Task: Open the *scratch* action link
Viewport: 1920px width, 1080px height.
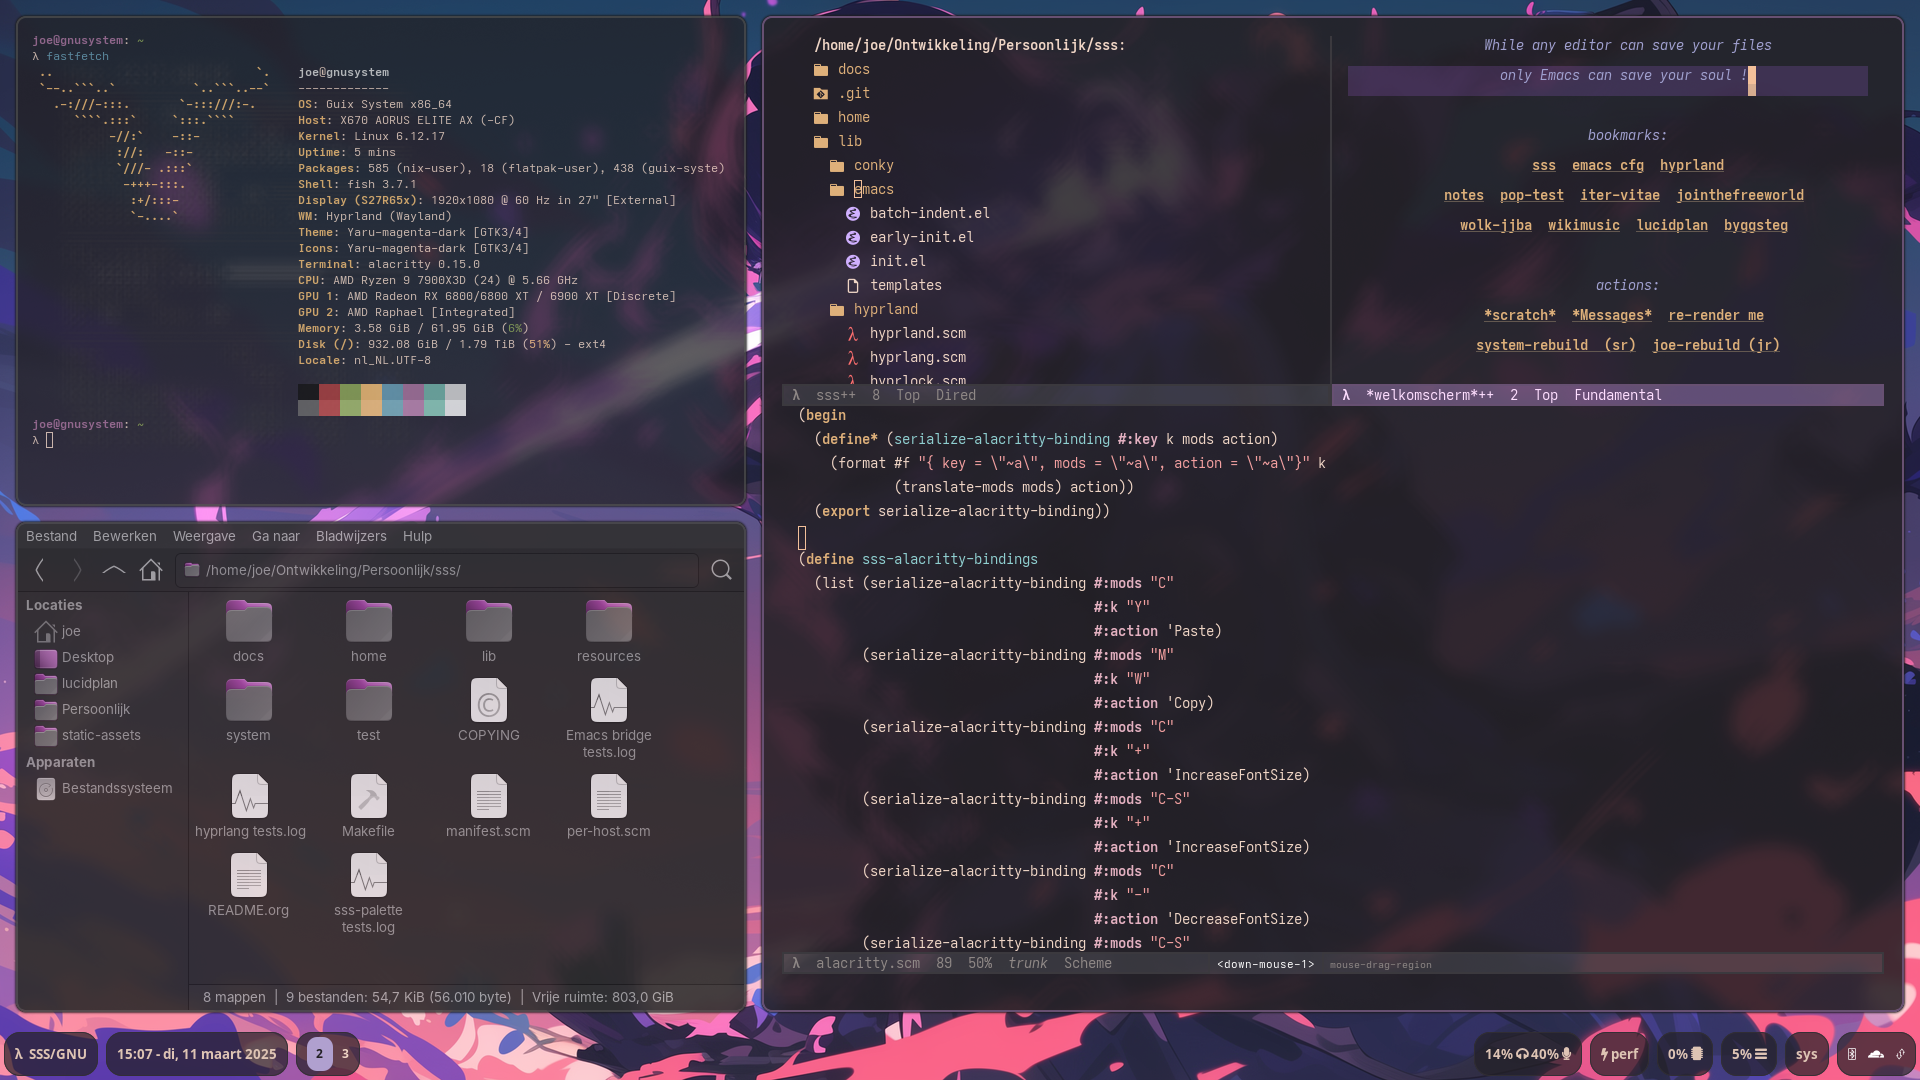Action: (x=1519, y=315)
